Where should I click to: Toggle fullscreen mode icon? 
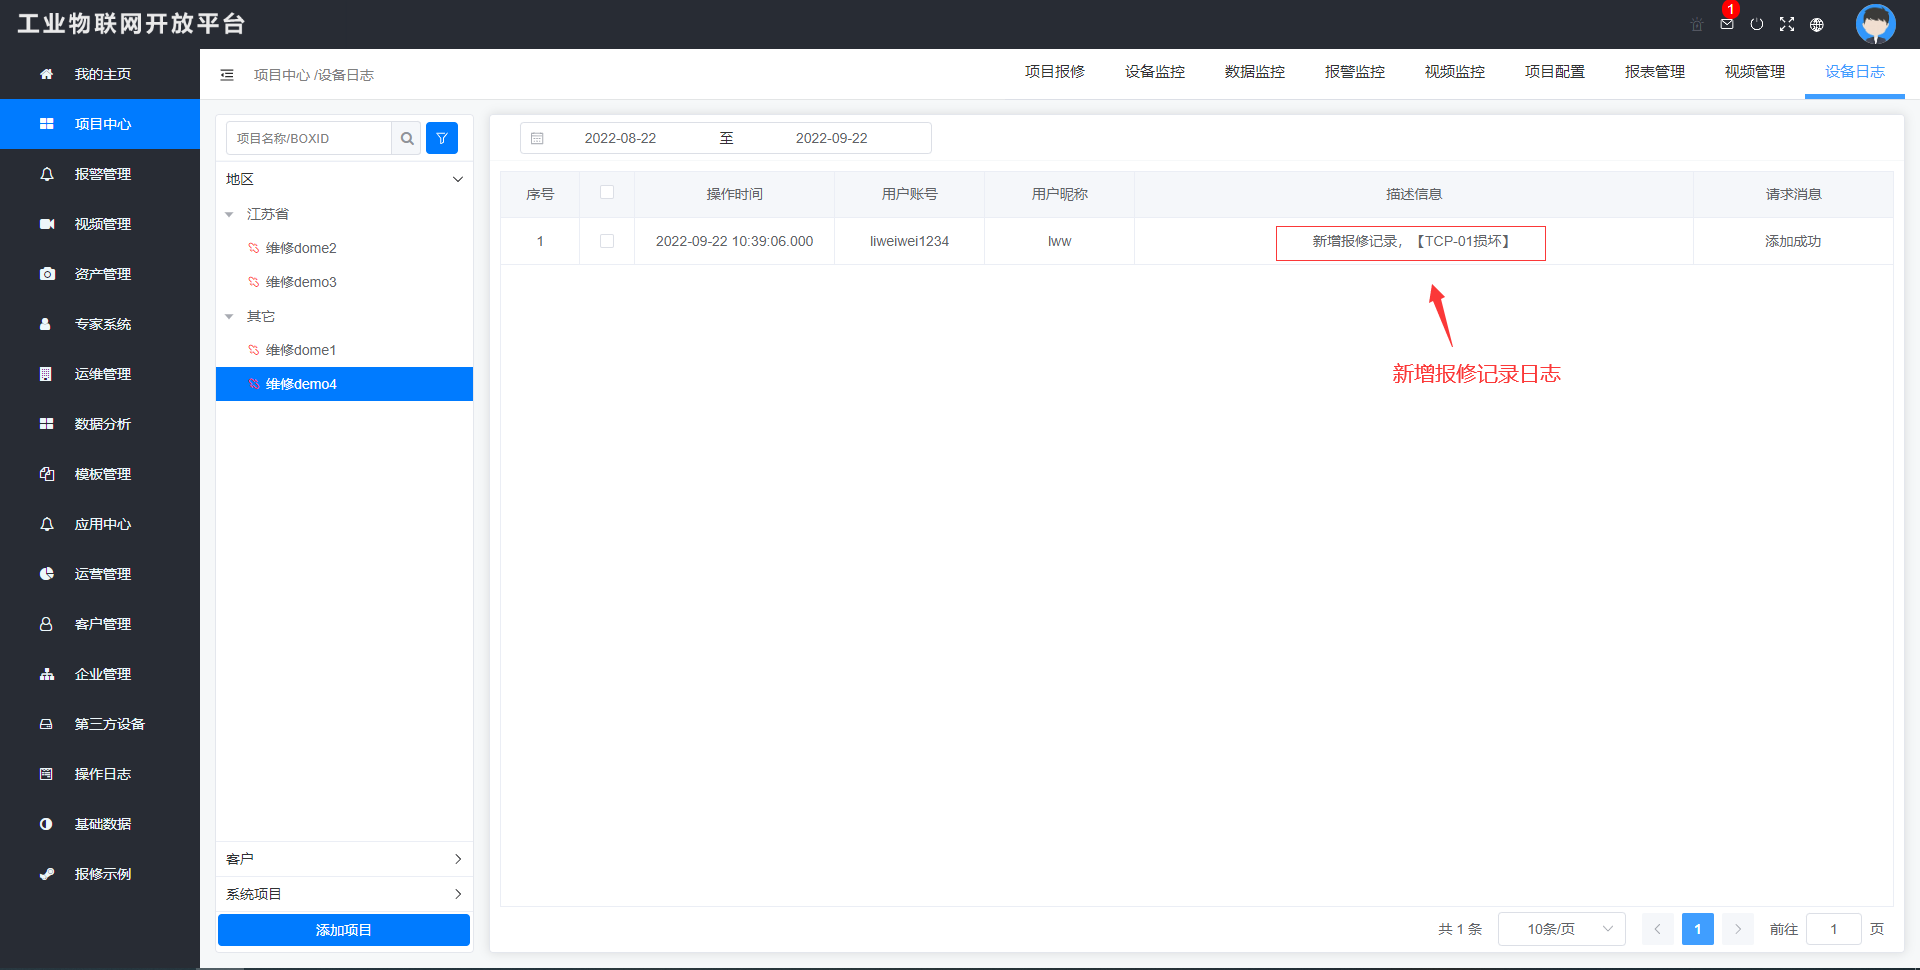coord(1787,24)
